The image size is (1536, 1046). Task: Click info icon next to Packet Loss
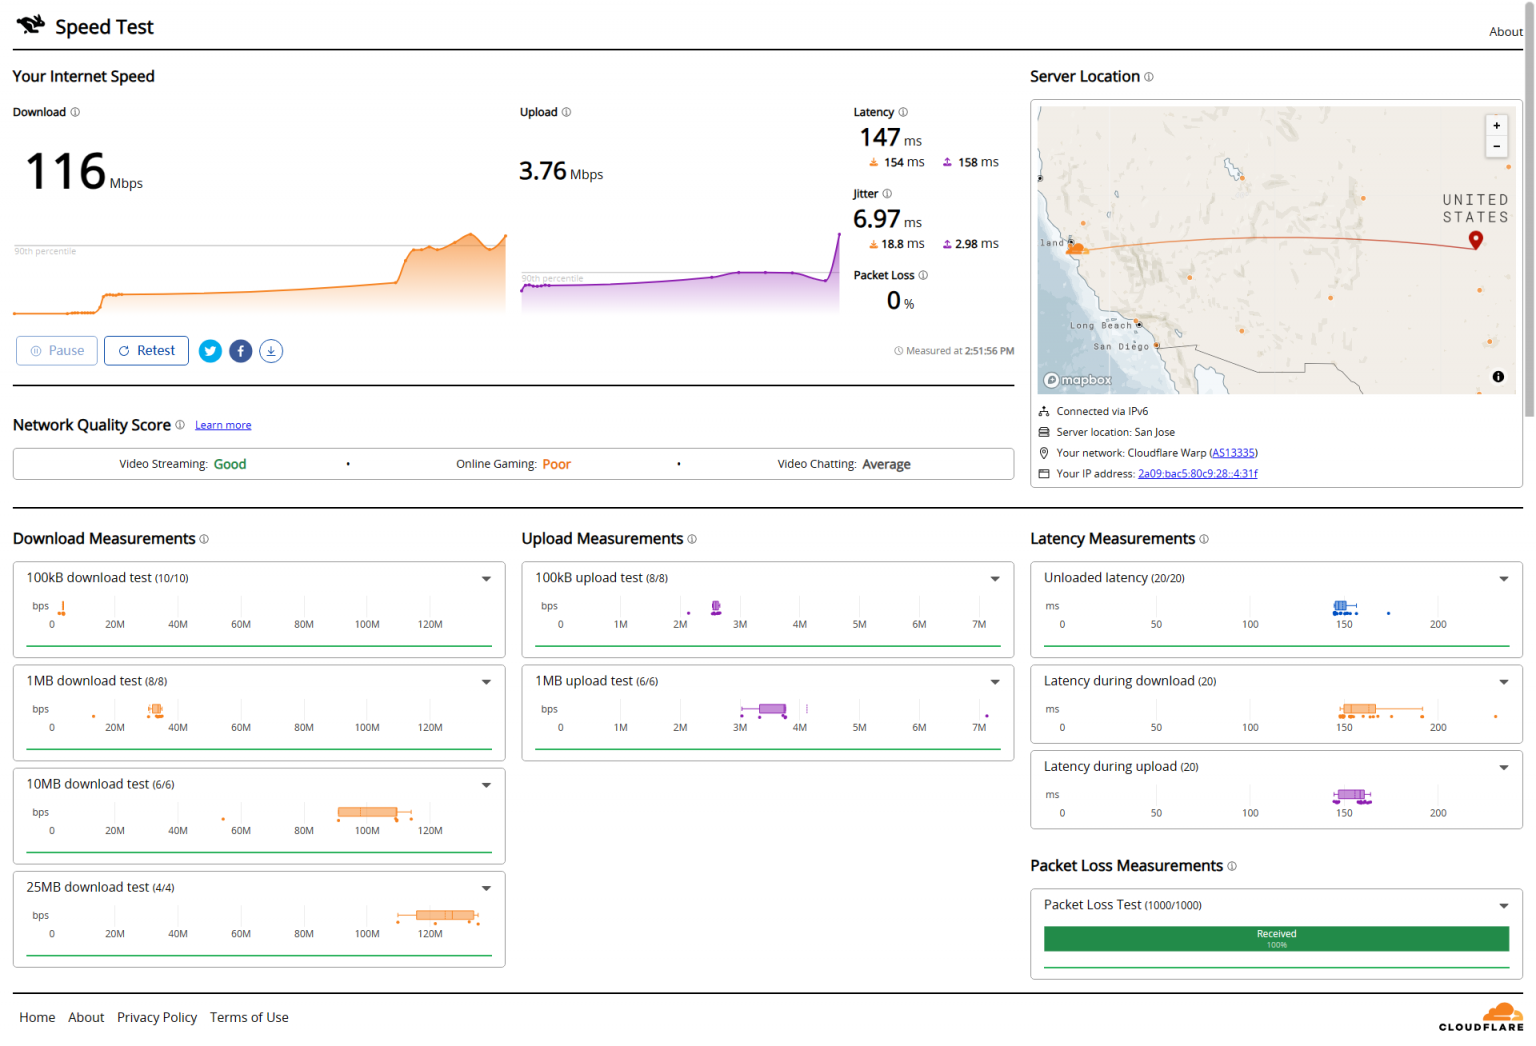pos(923,275)
